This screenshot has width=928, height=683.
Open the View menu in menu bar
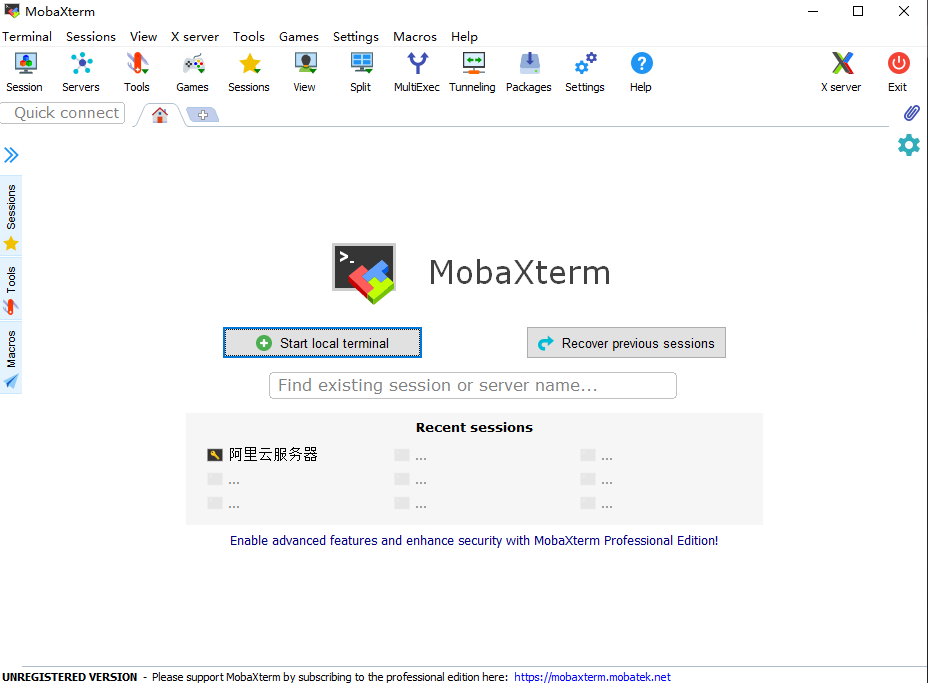coord(143,37)
